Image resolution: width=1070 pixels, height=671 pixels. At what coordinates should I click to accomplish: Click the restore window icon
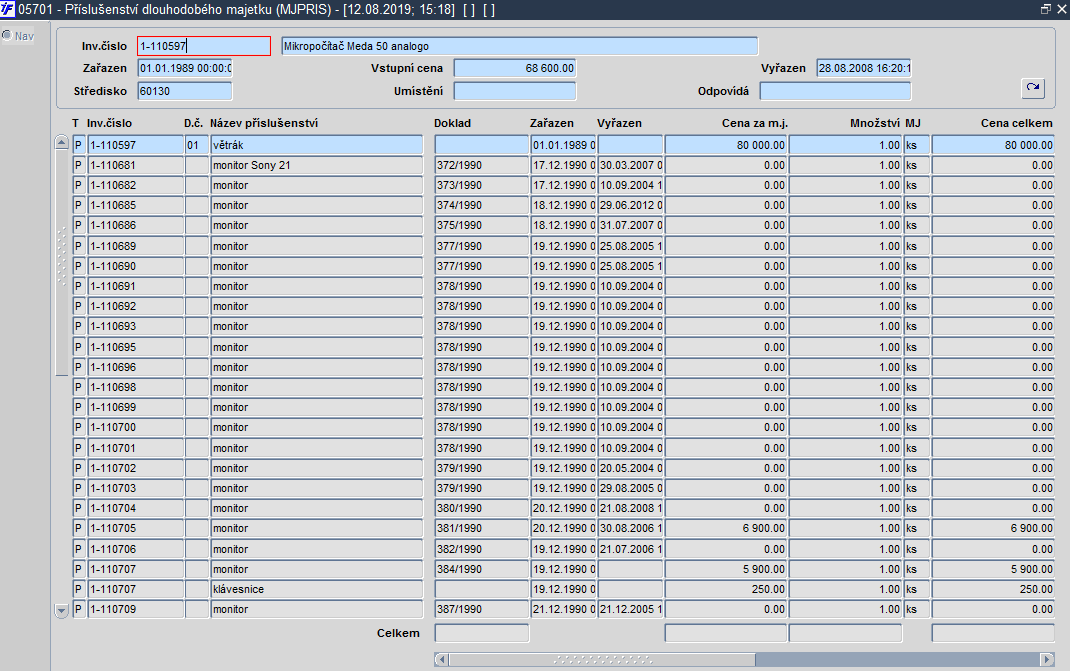[1045, 10]
